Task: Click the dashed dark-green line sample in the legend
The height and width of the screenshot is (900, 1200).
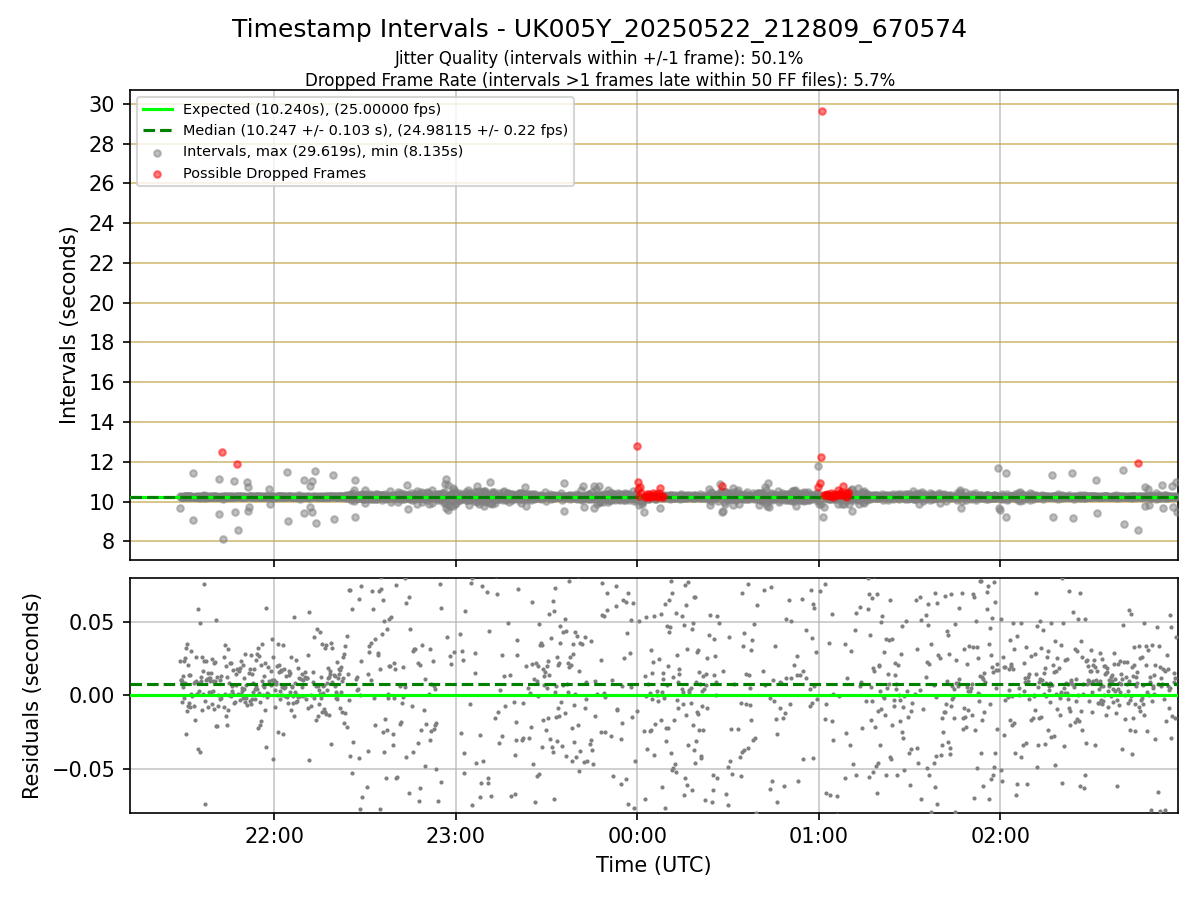Action: click(x=158, y=130)
